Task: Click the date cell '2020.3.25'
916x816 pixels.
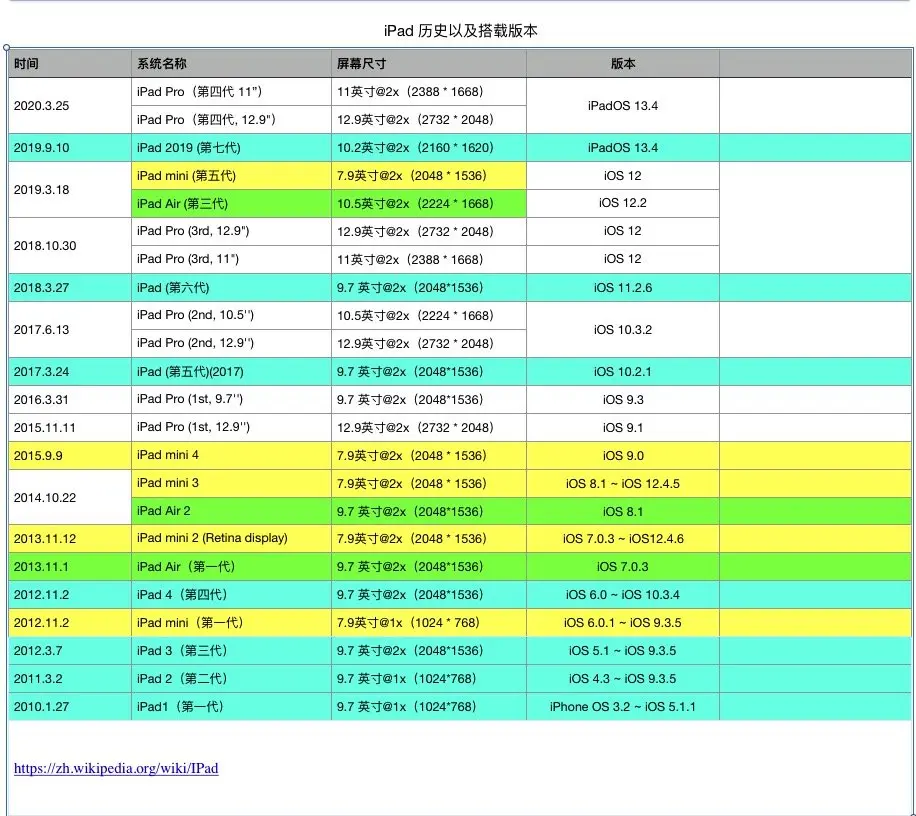Action: (70, 106)
